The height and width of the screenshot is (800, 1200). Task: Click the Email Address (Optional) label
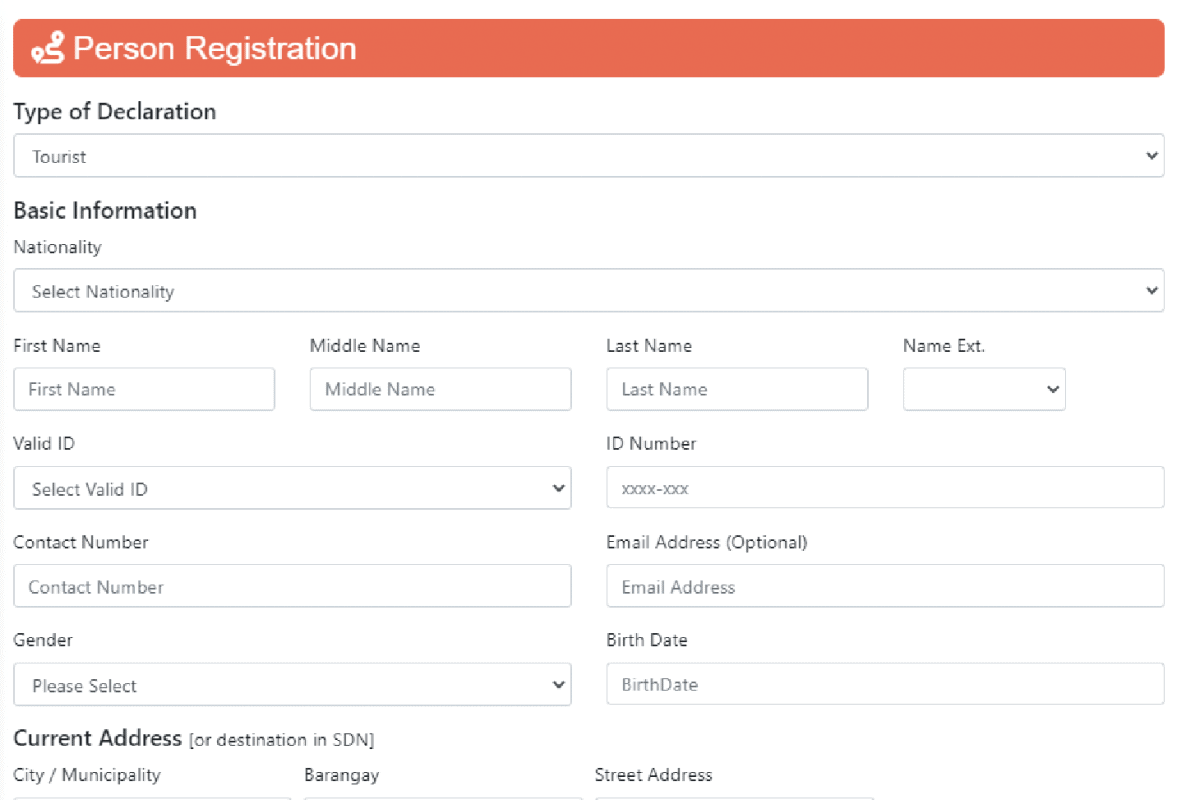coord(706,542)
